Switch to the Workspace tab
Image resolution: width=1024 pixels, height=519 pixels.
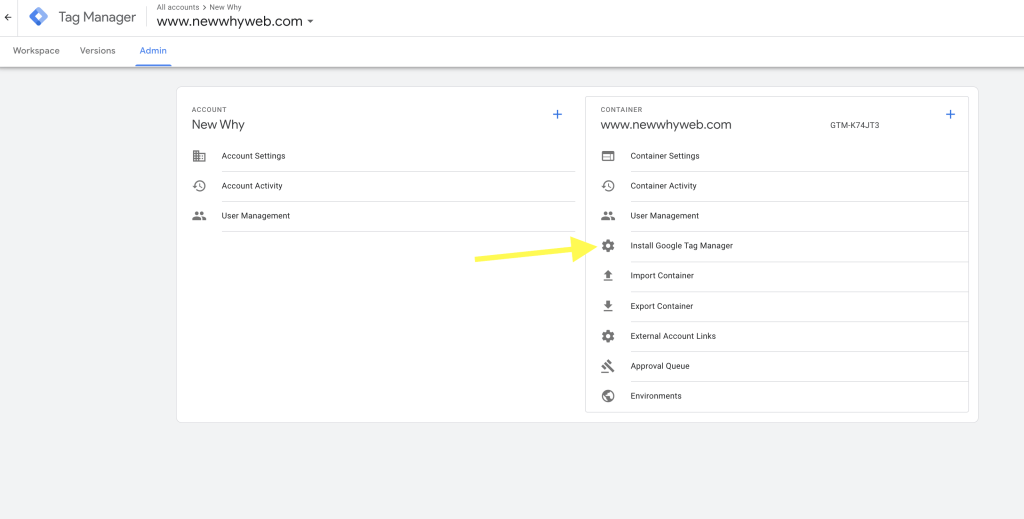tap(36, 51)
